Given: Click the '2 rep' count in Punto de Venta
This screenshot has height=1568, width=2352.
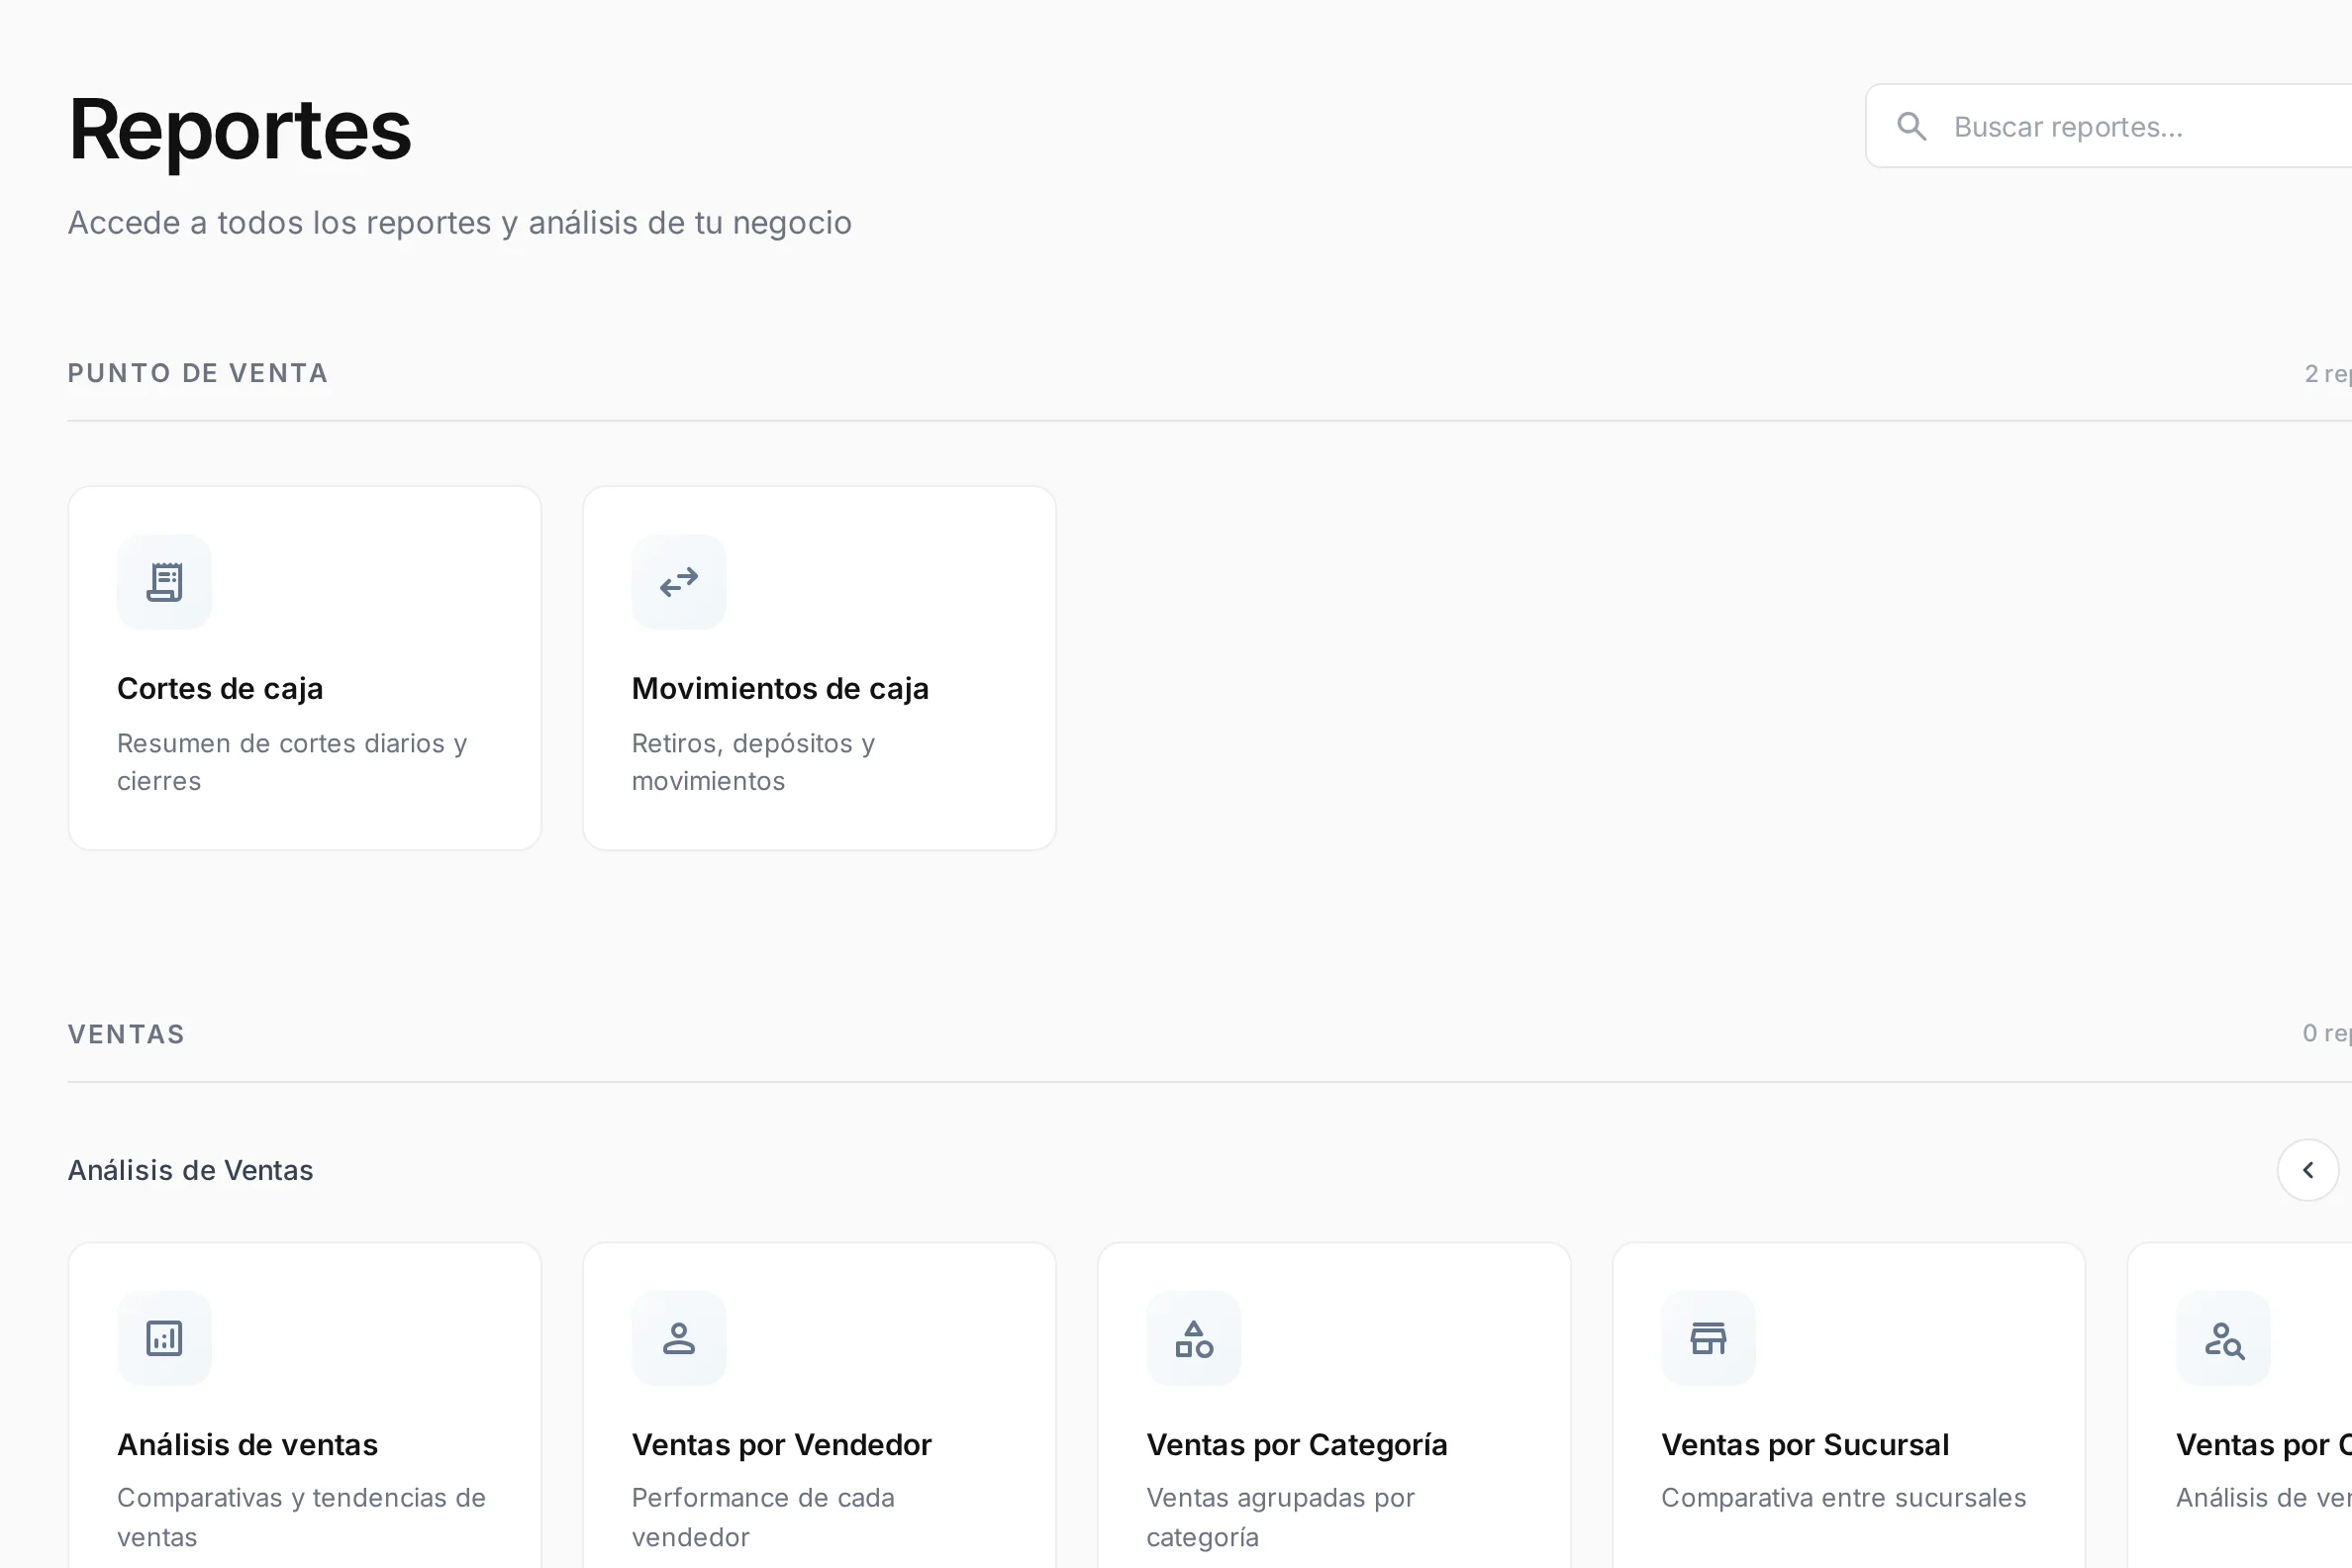Looking at the screenshot, I should (x=2328, y=374).
